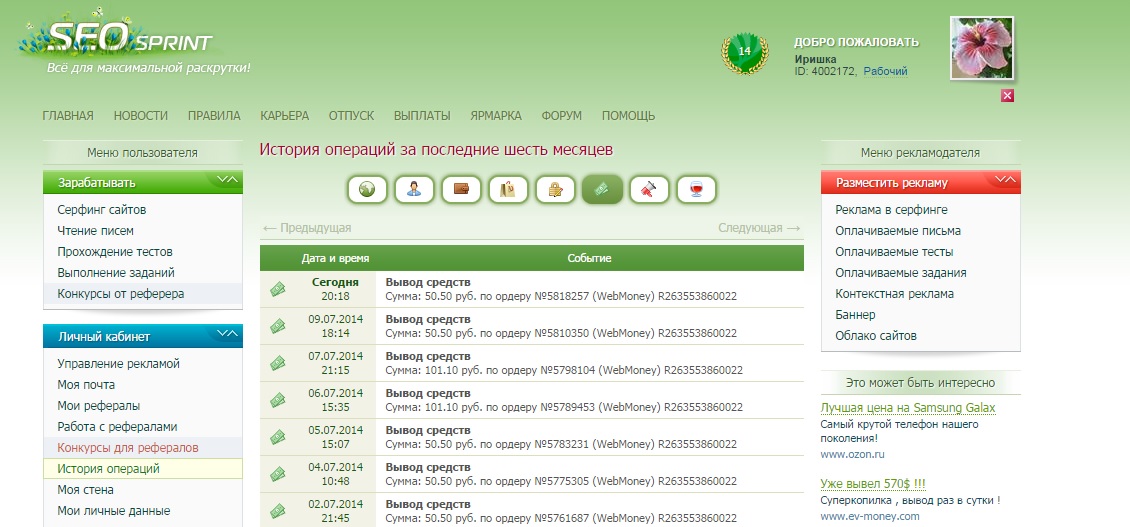Open Оплачиваемые письма
Viewport: 1130px width, 527px height.
tap(897, 231)
